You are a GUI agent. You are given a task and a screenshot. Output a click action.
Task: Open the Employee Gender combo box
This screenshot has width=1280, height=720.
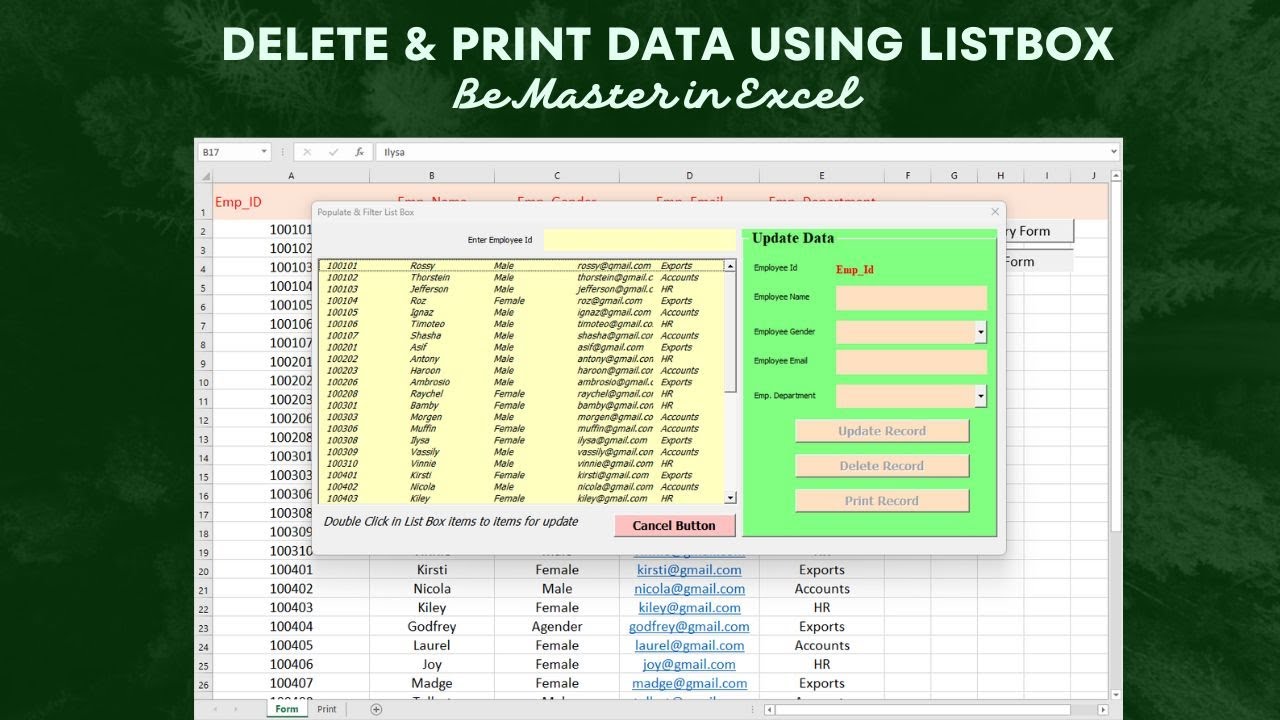[980, 332]
